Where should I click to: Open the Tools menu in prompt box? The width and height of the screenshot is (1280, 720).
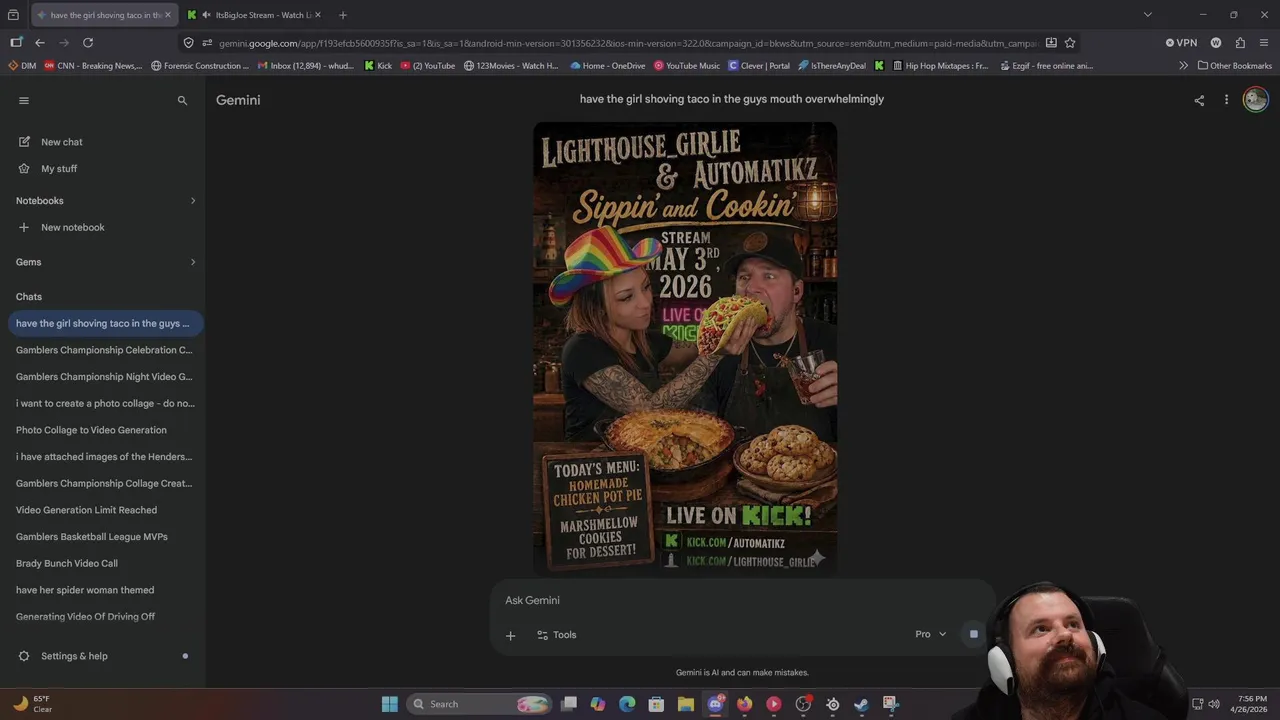pyautogui.click(x=556, y=635)
